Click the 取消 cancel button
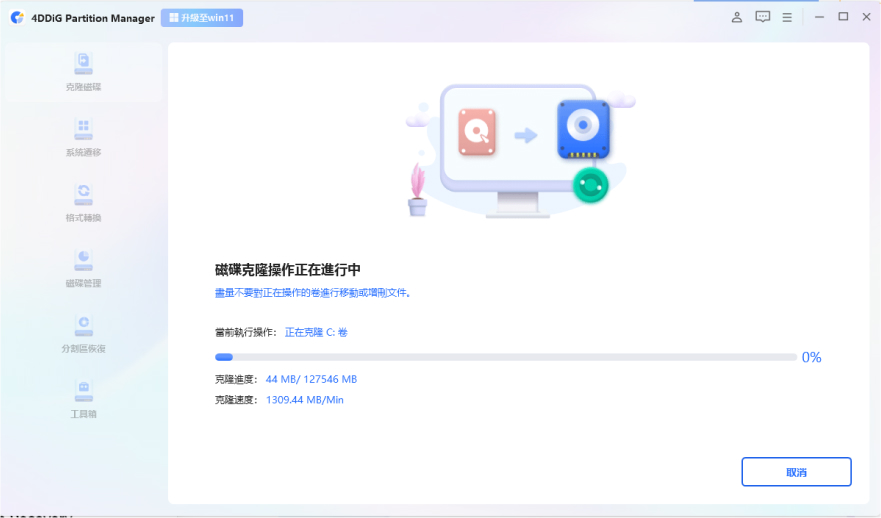881x518 pixels. pos(796,472)
